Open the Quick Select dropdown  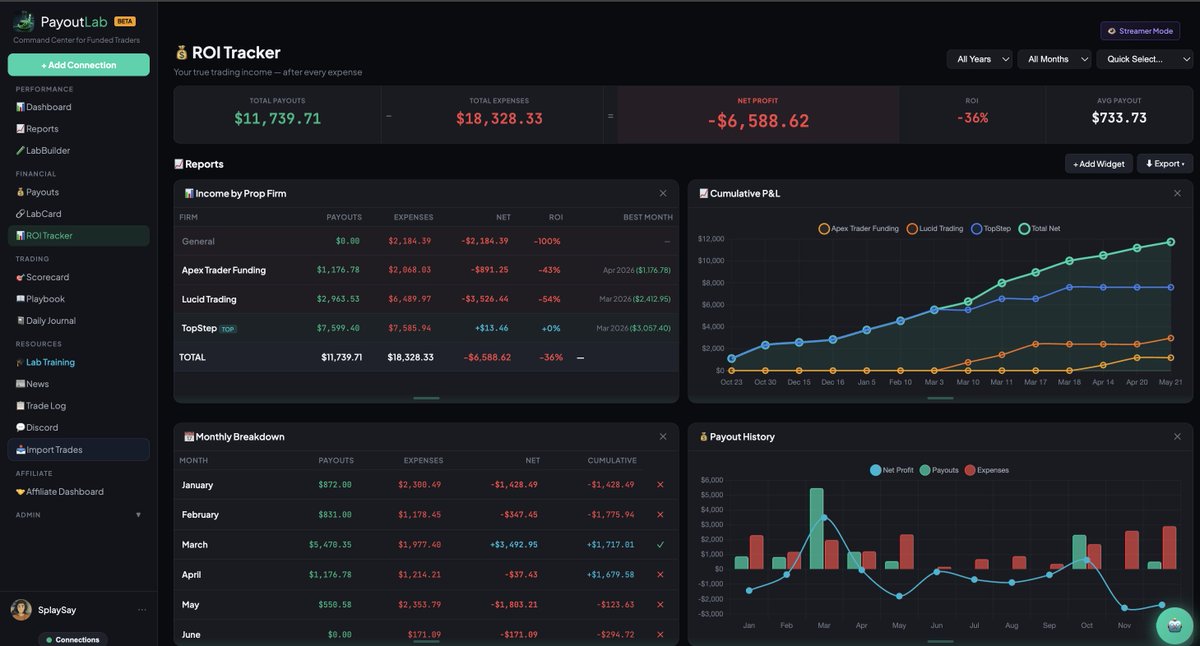1144,59
